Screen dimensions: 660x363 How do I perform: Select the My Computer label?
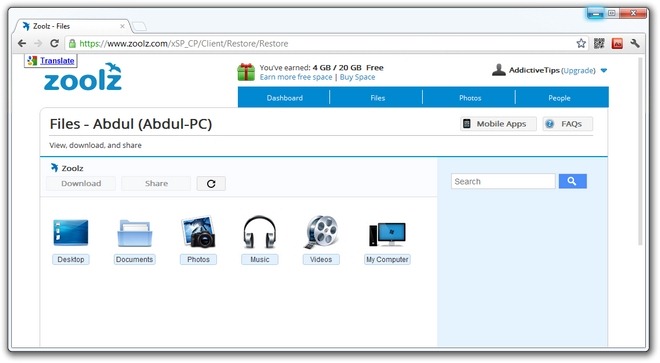[387, 259]
